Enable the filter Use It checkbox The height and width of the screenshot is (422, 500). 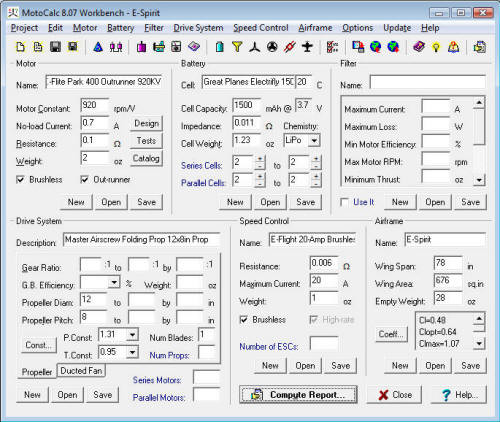(345, 202)
